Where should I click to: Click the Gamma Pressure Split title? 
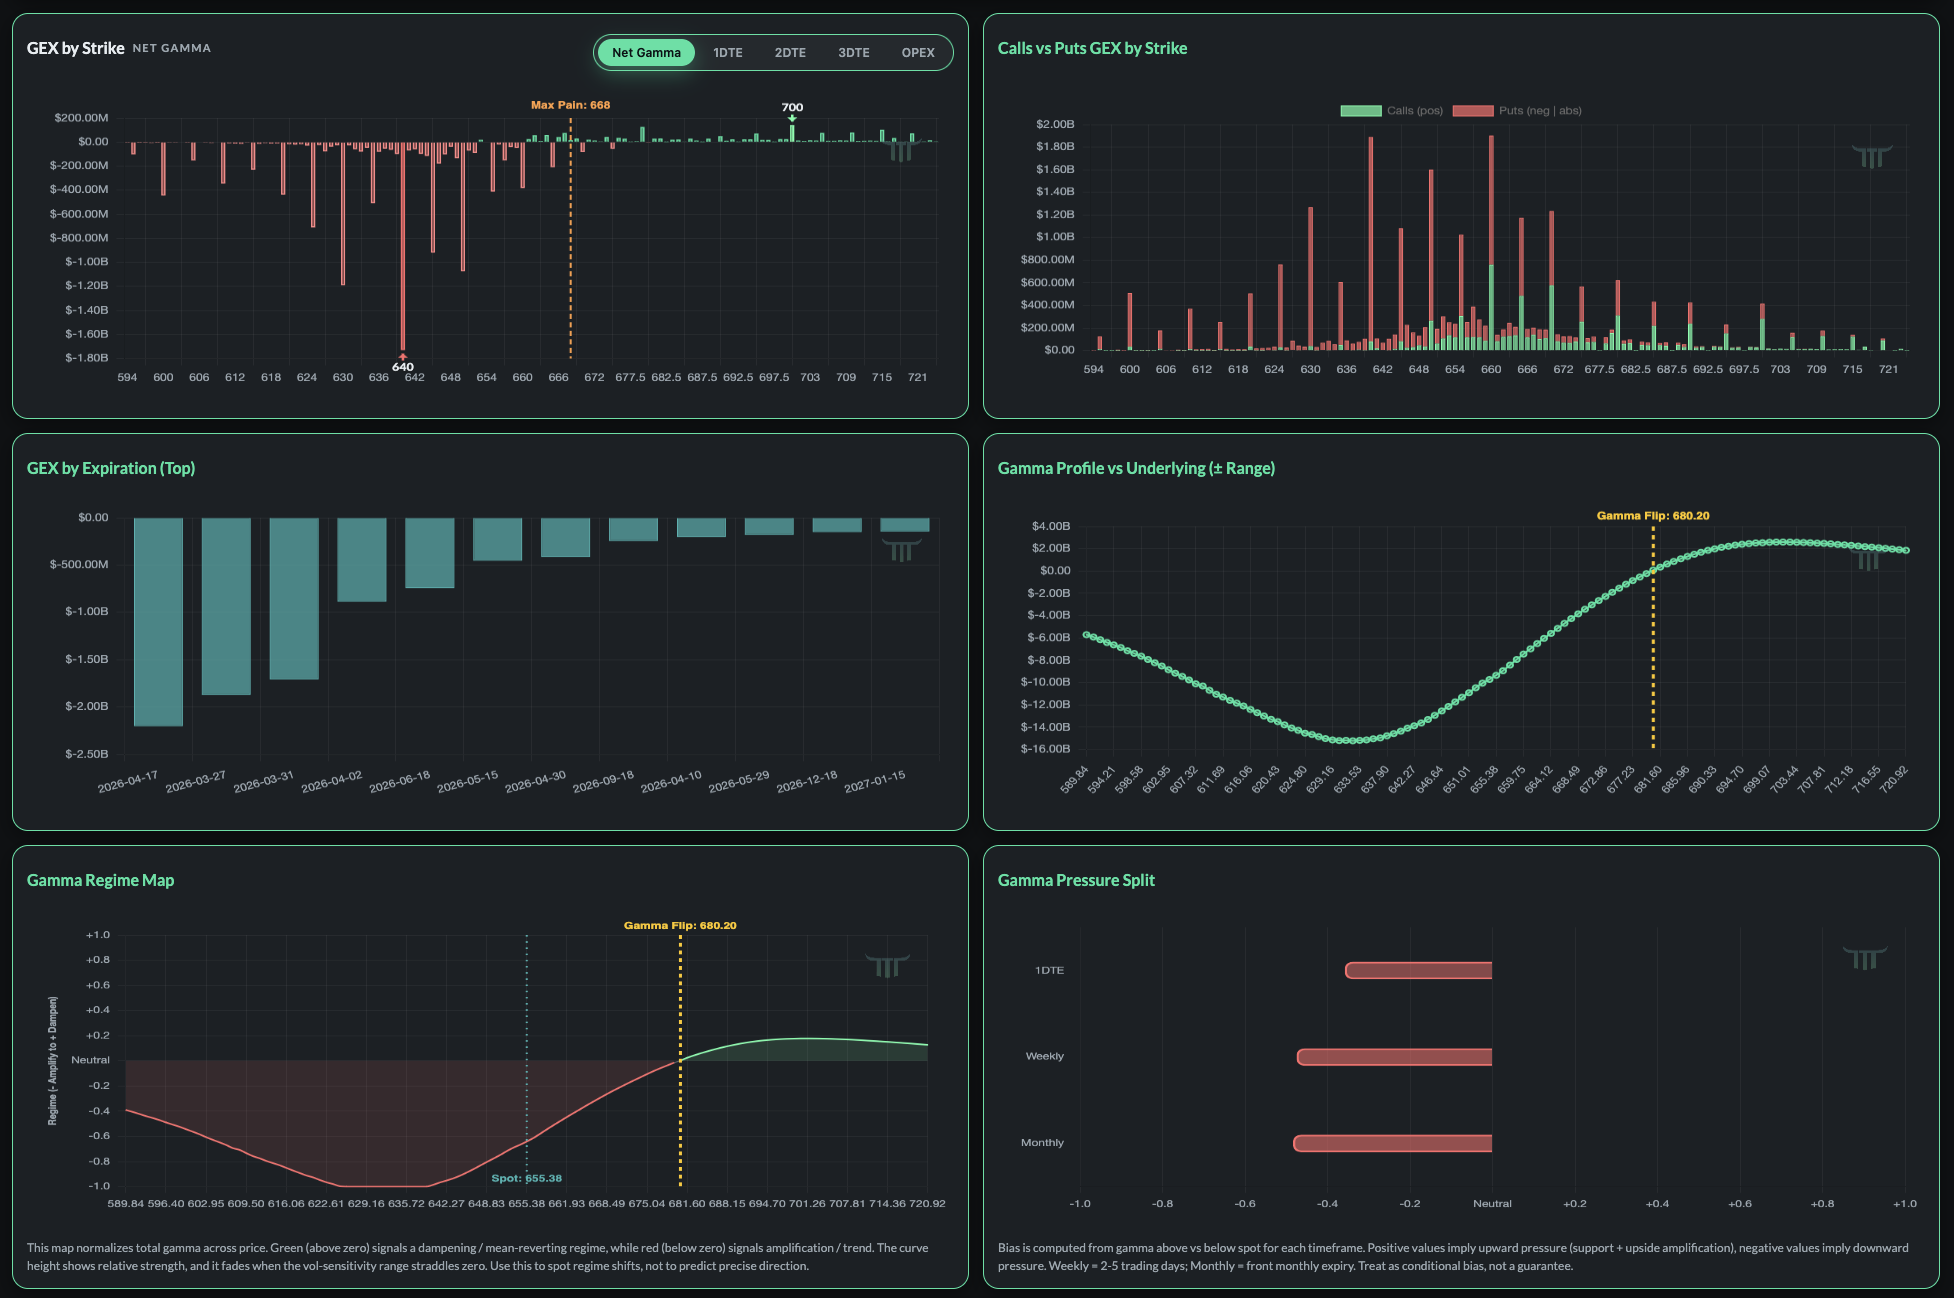[1076, 880]
